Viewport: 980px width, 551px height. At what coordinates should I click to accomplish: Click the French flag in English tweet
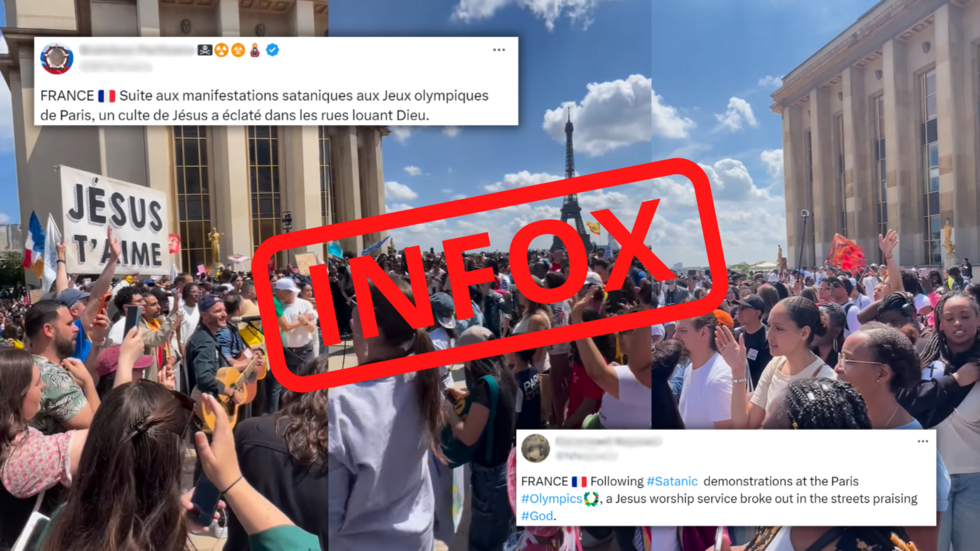pyautogui.click(x=579, y=482)
